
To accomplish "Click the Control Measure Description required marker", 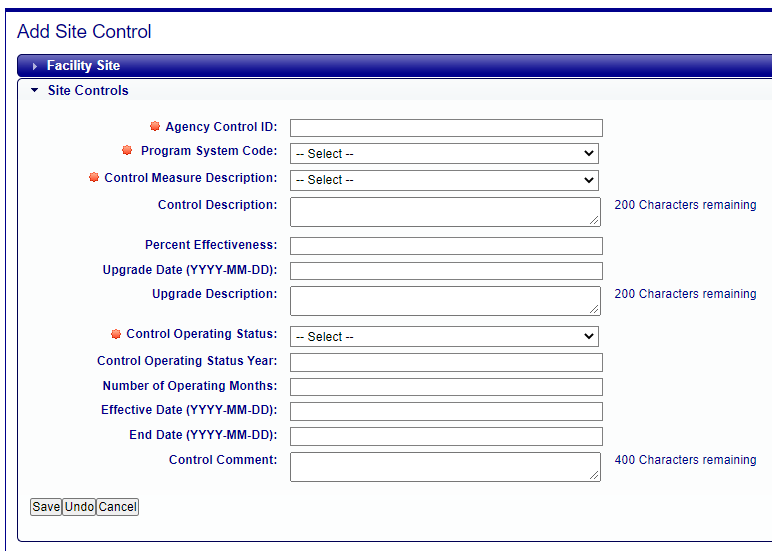I will click(x=94, y=177).
